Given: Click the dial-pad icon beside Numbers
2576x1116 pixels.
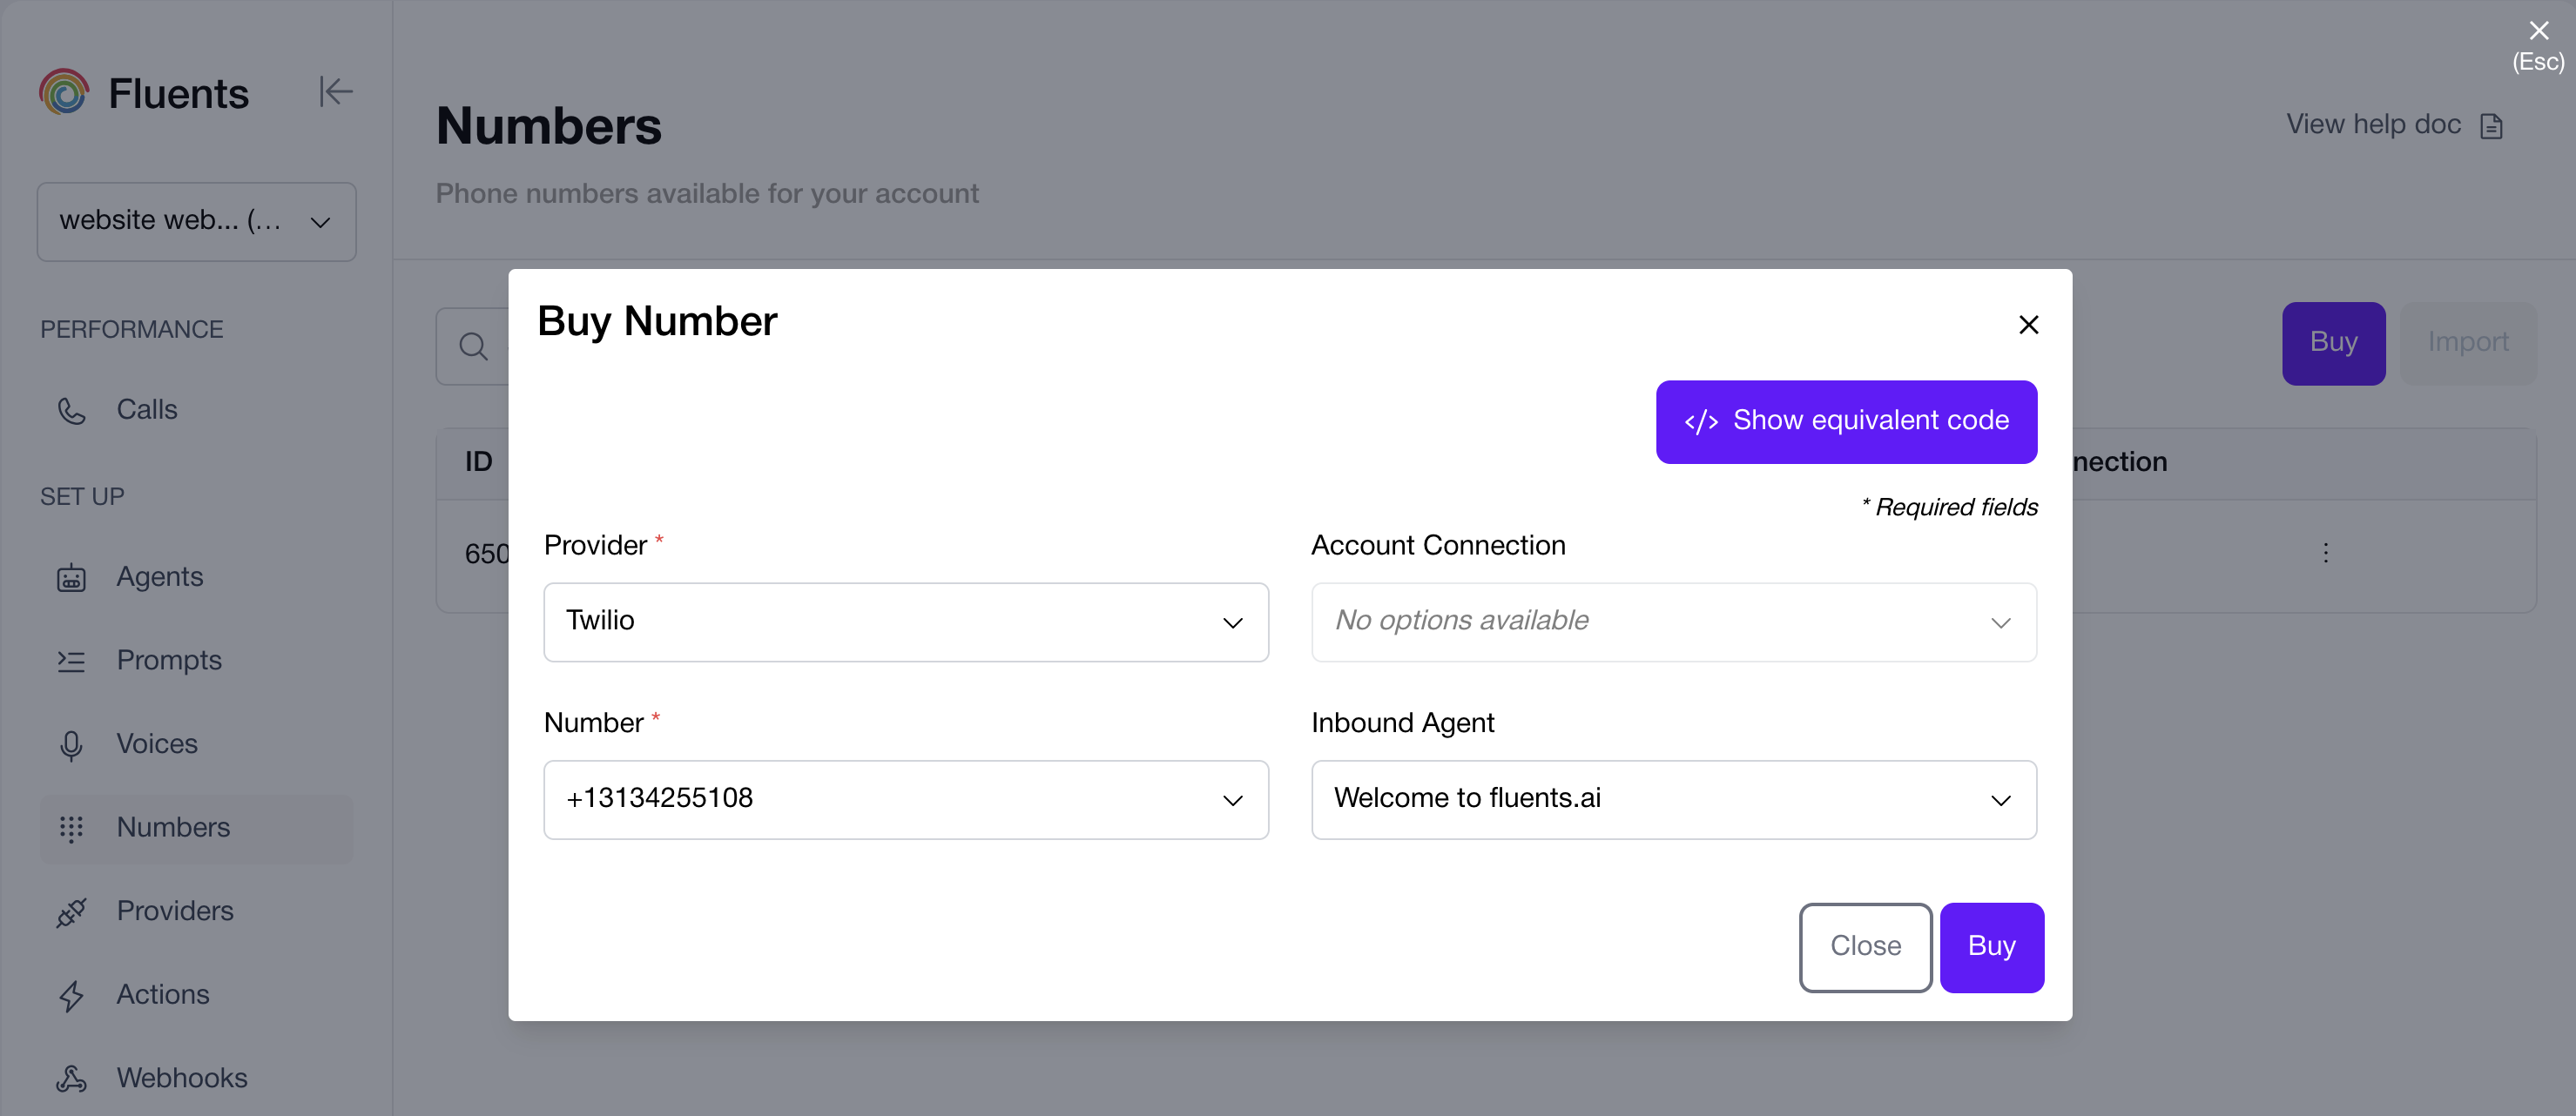Looking at the screenshot, I should pos(72,829).
